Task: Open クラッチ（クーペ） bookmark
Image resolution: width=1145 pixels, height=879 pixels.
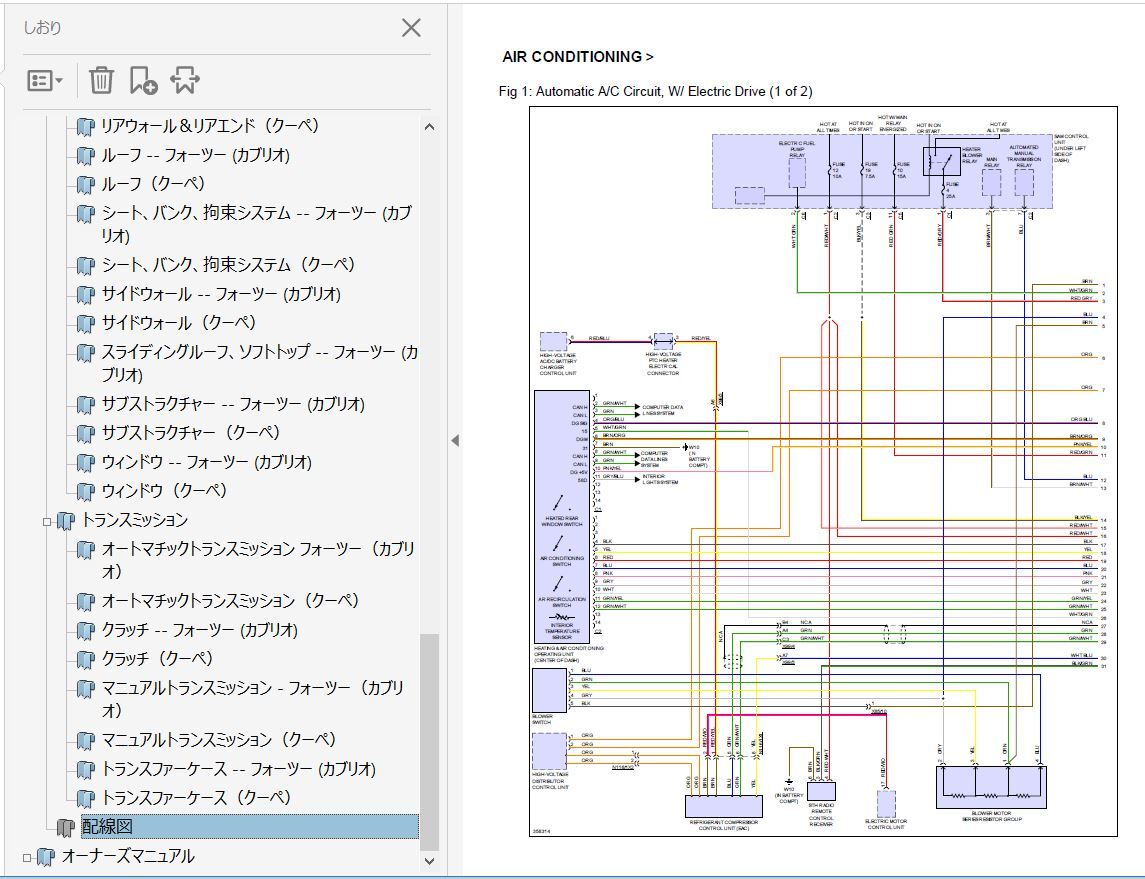Action: click(x=158, y=659)
